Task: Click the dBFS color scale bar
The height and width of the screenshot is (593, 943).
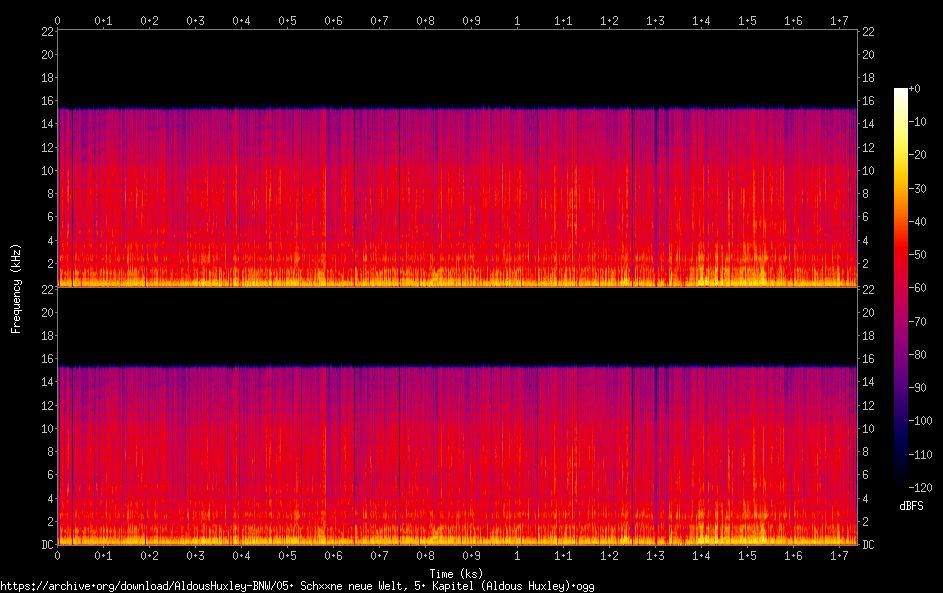Action: (901, 287)
